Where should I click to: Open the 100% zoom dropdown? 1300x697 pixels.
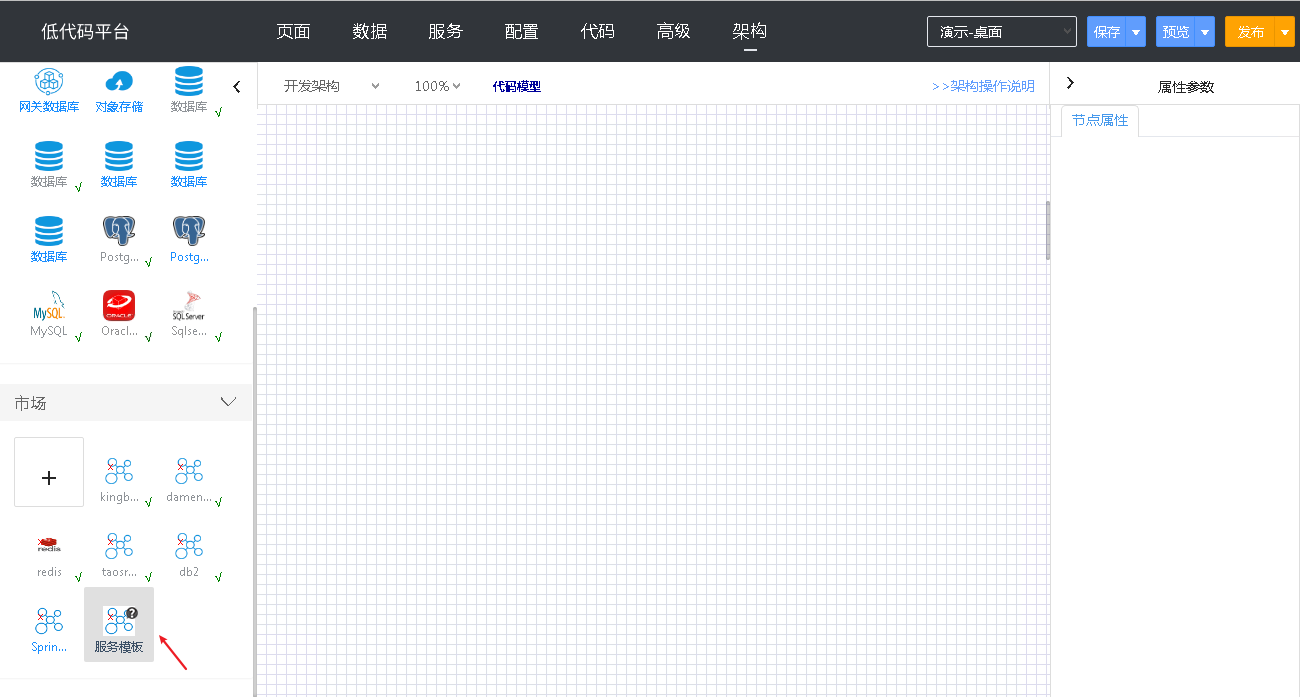tap(437, 86)
